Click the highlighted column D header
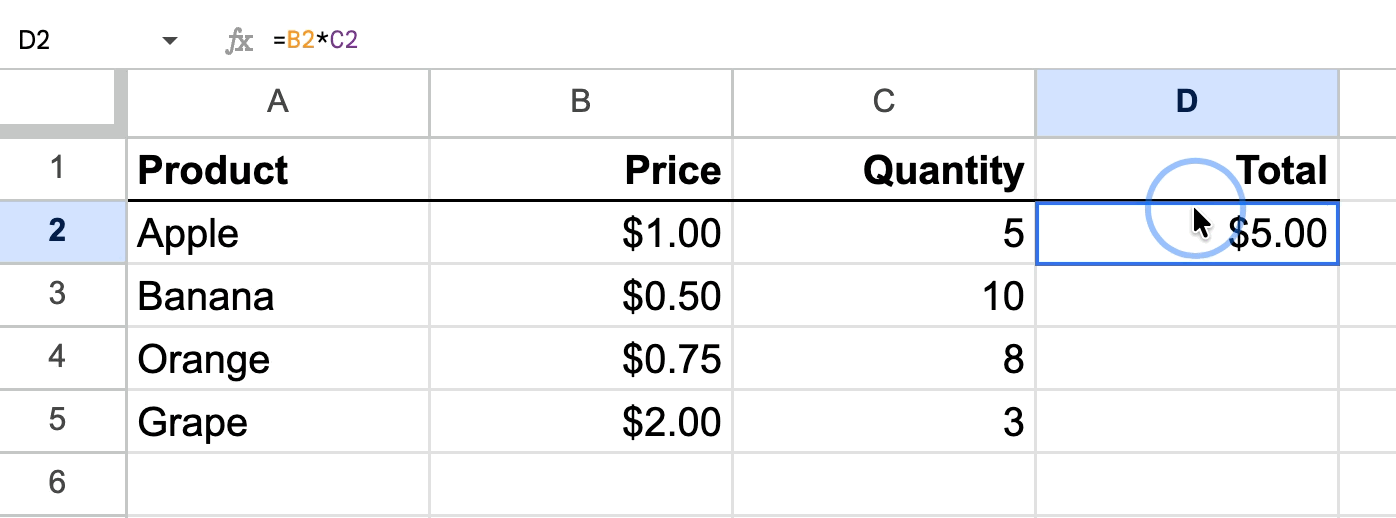The height and width of the screenshot is (518, 1396). [x=1186, y=102]
